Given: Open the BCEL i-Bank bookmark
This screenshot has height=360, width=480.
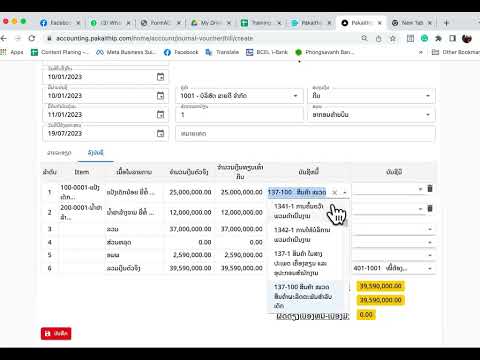Looking at the screenshot, I should coord(267,52).
